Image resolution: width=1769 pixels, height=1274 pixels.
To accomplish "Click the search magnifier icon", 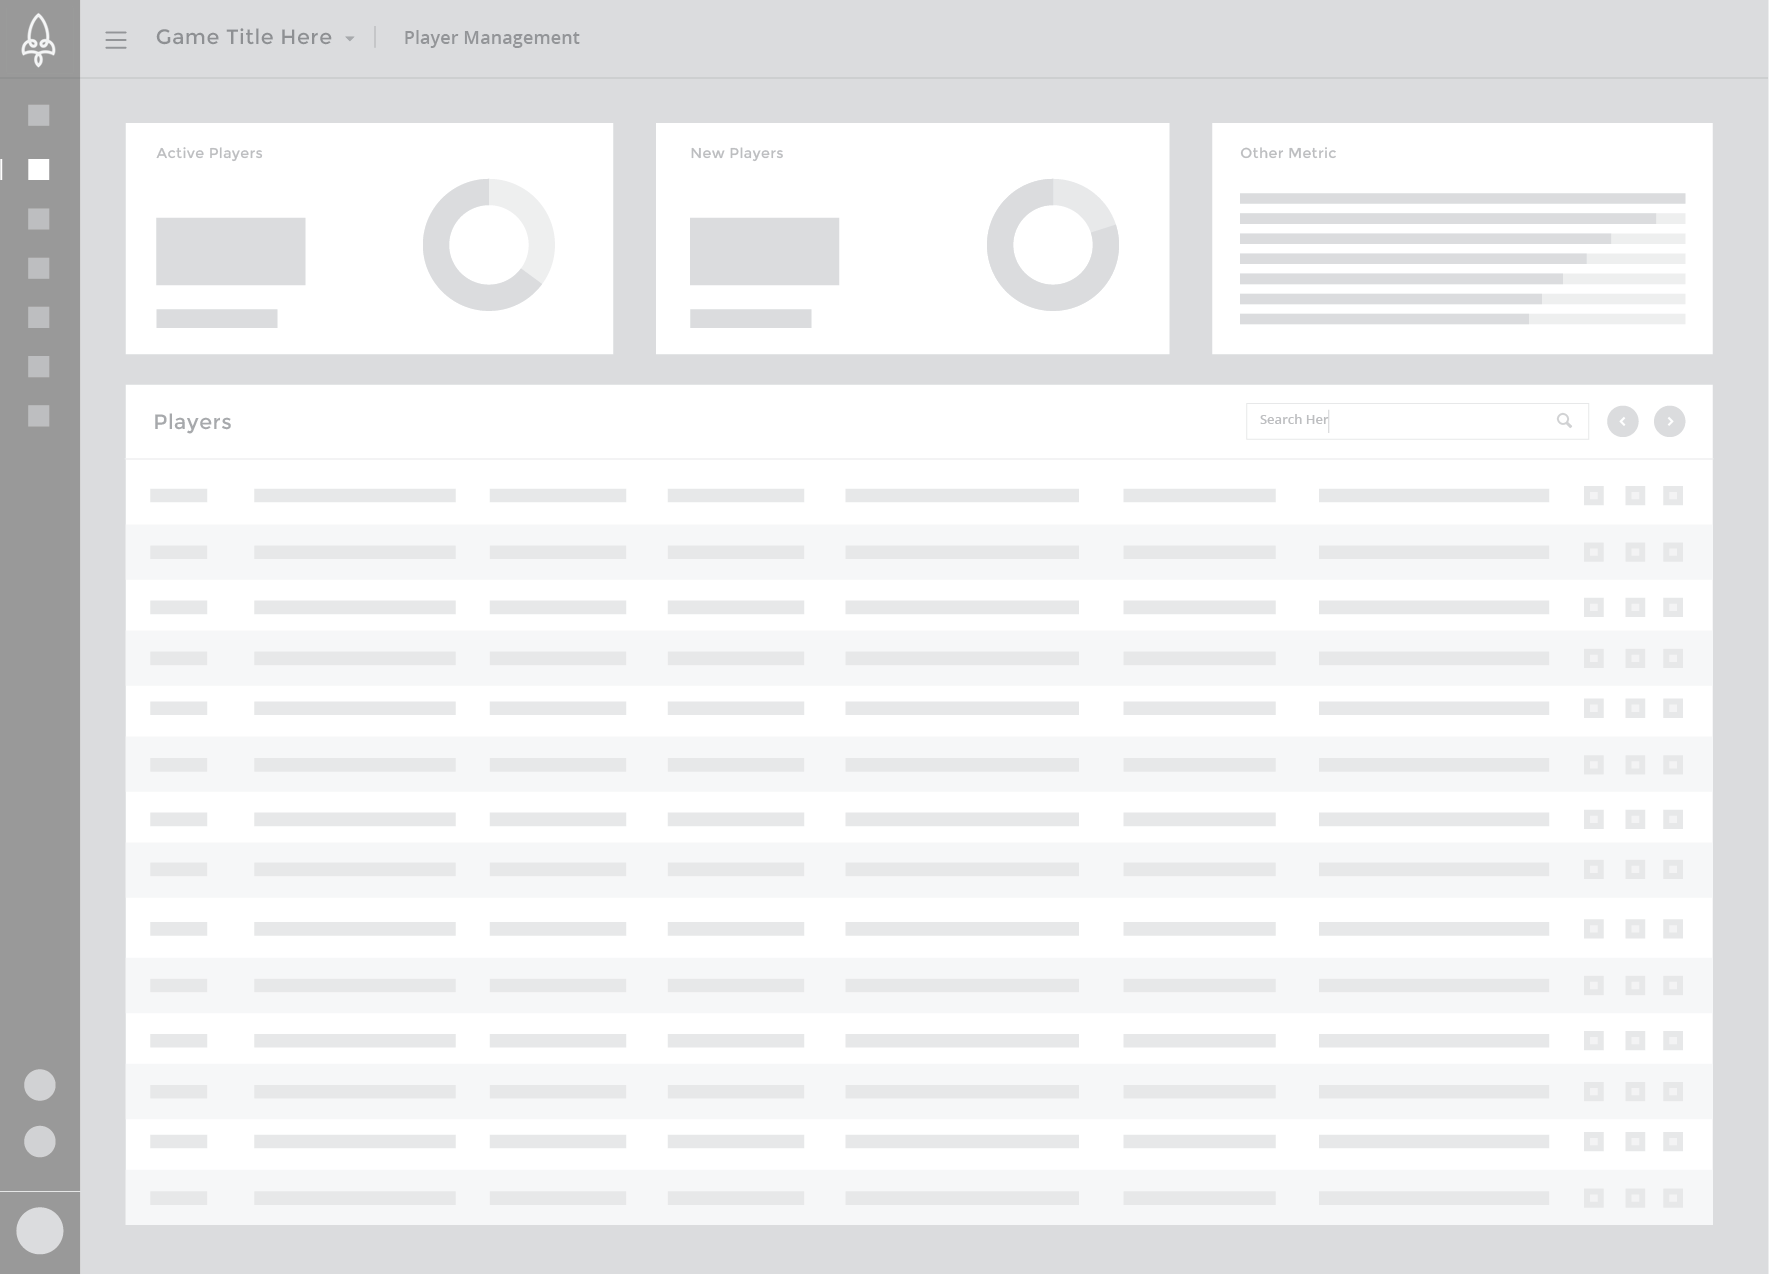I will [1564, 421].
